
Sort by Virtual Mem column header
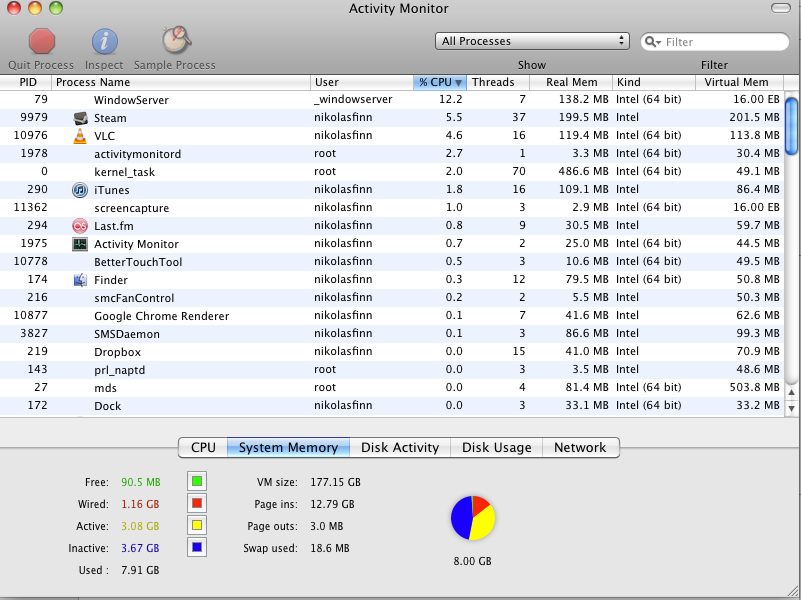739,82
